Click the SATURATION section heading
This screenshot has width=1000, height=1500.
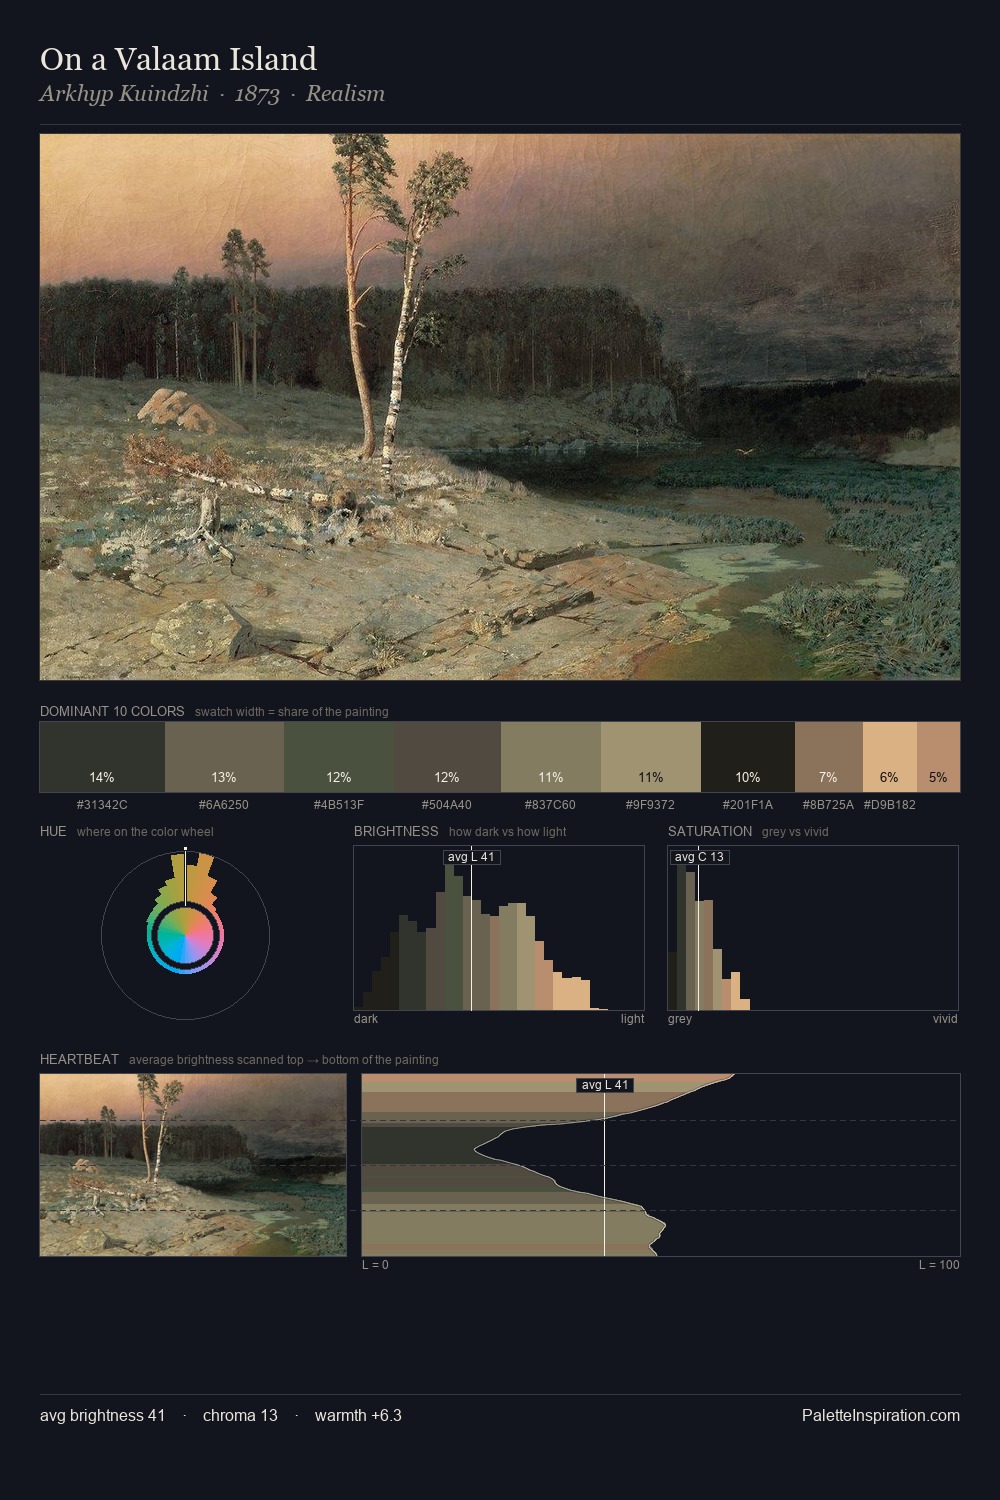click(710, 832)
